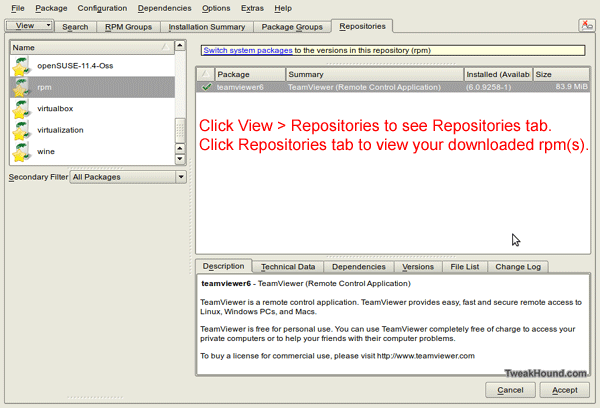This screenshot has height=408, width=600.
Task: Click the (6.0.9258-1) version cell
Action: pos(488,87)
